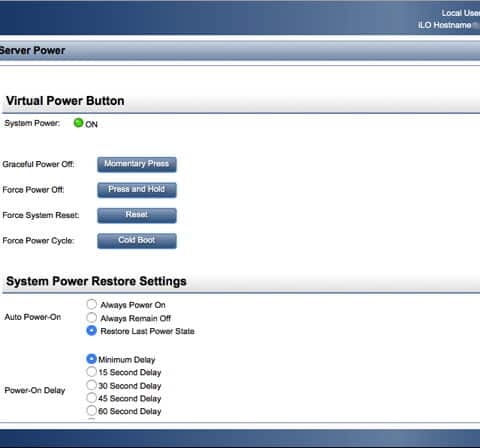This screenshot has height=448, width=480.
Task: Click the green System Power status icon
Action: 78,123
